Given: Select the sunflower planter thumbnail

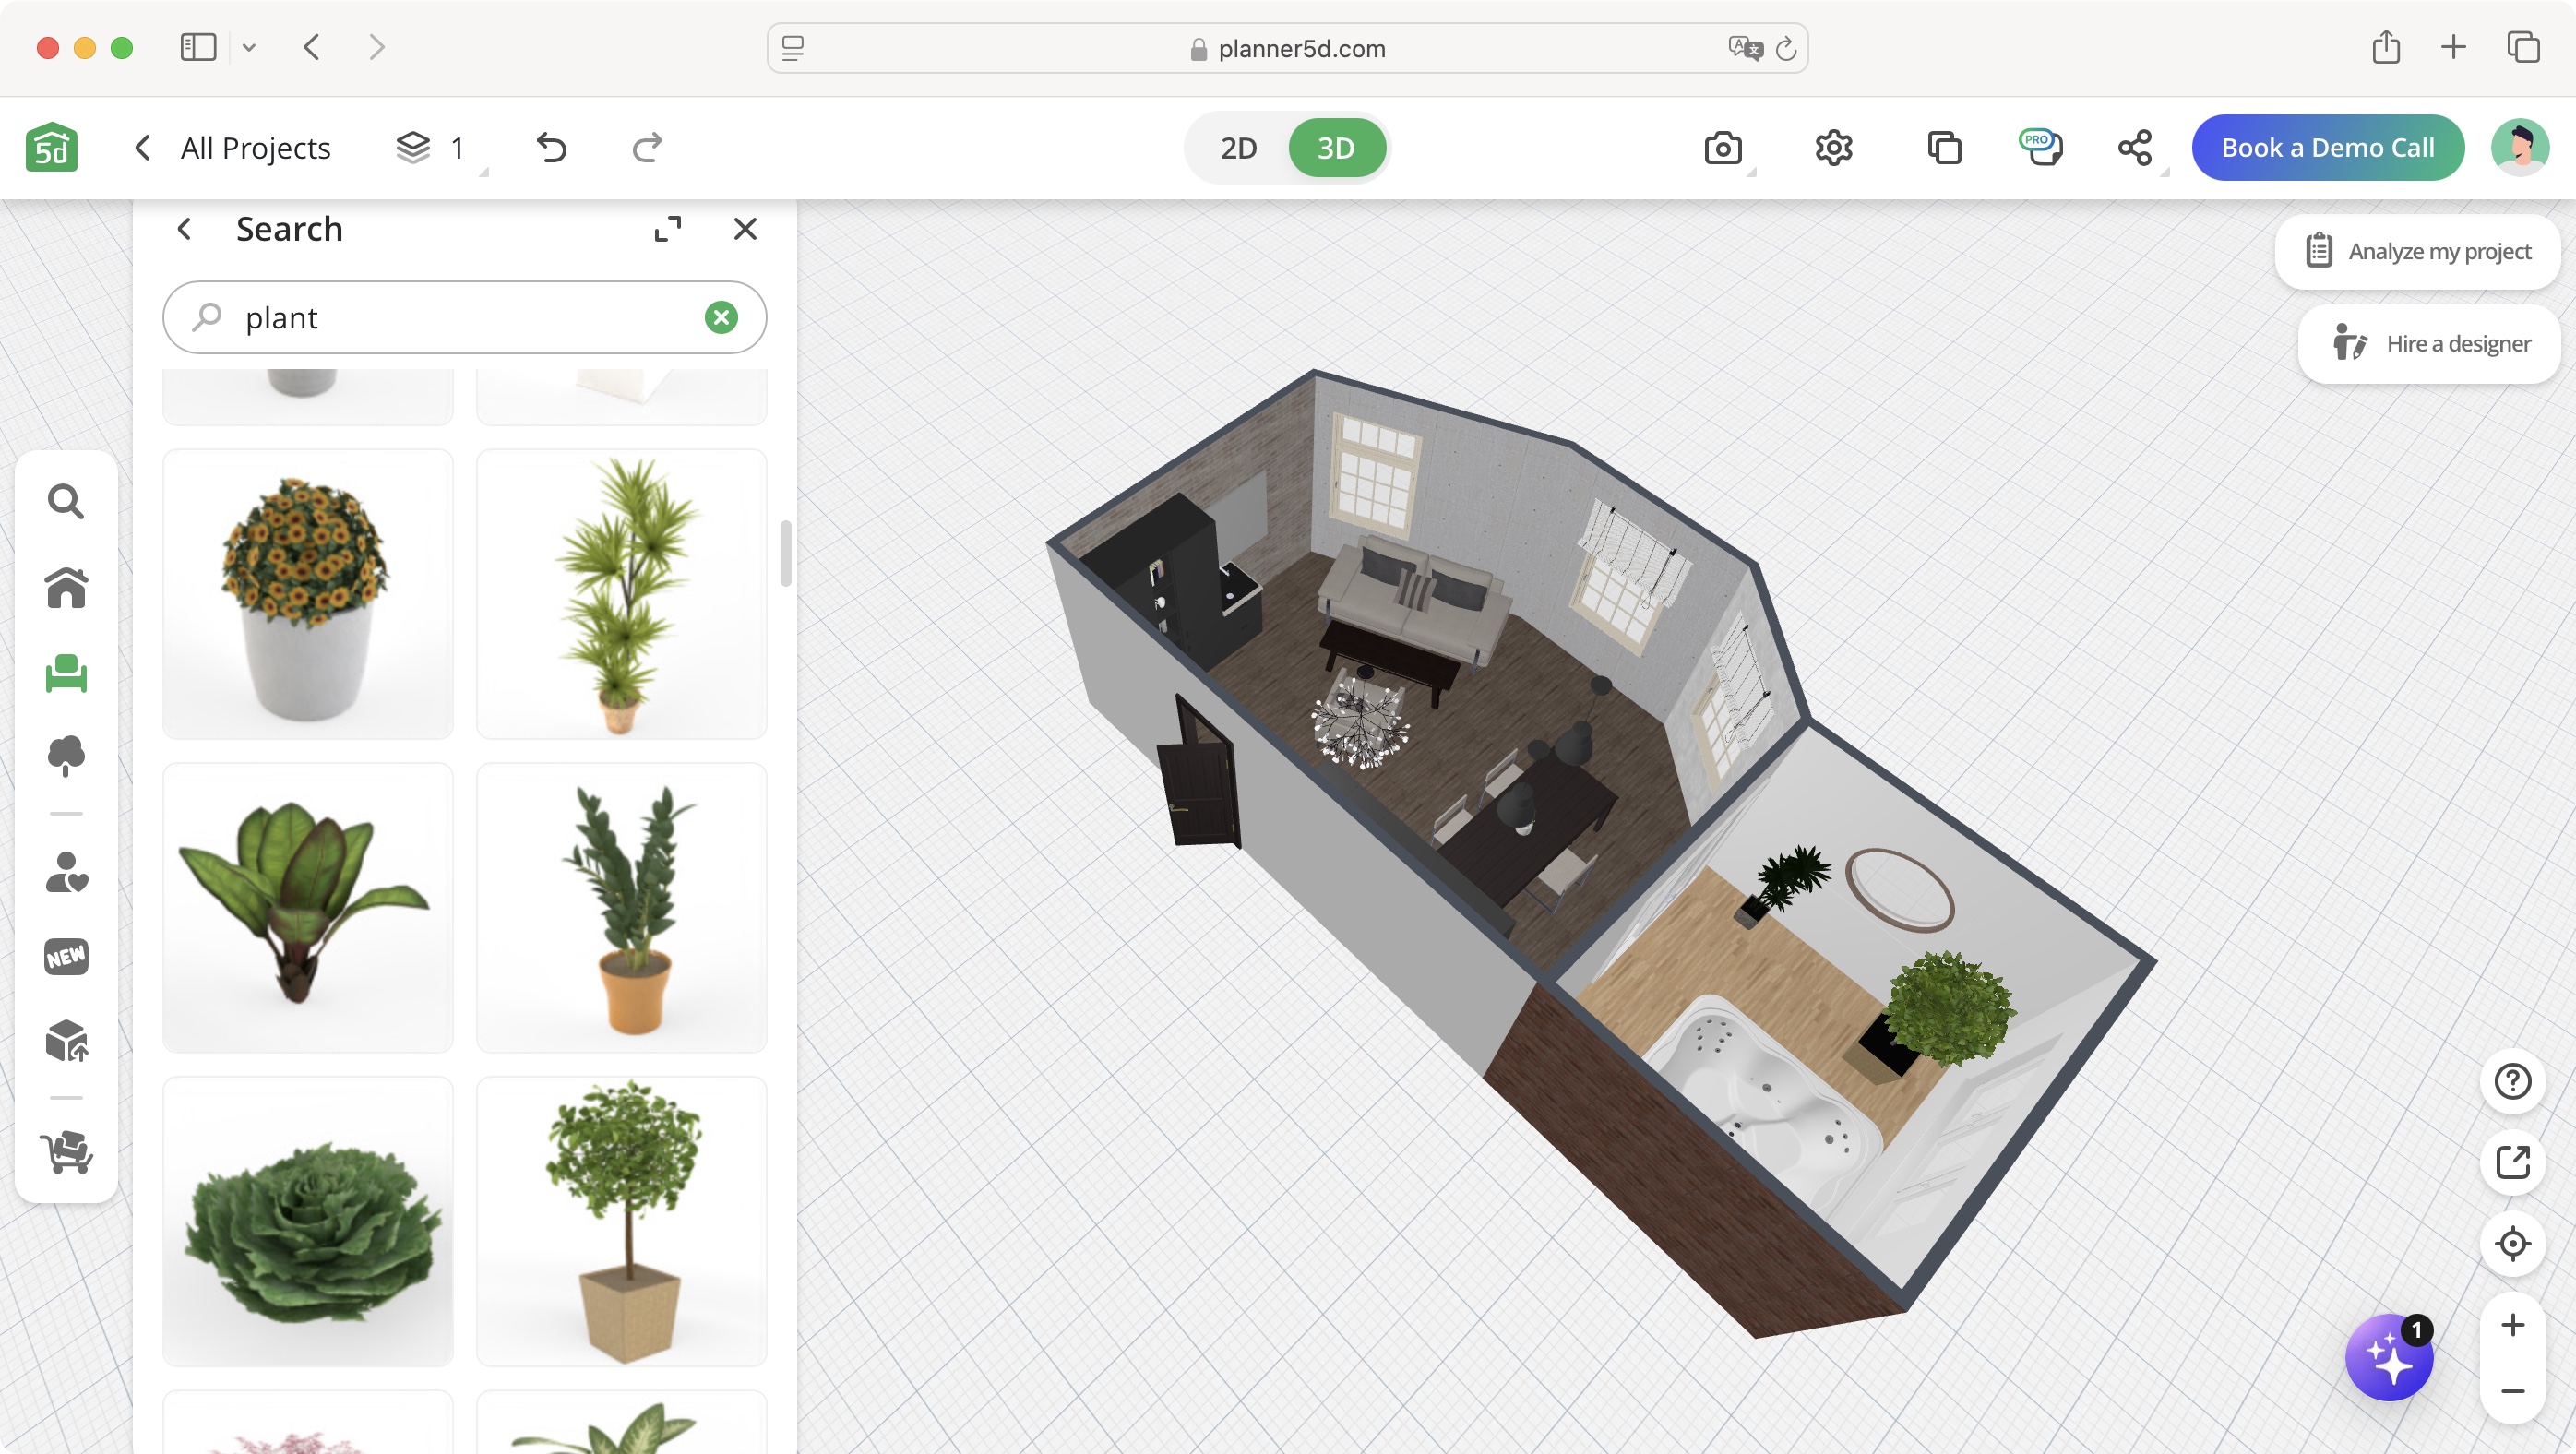Looking at the screenshot, I should pos(307,594).
